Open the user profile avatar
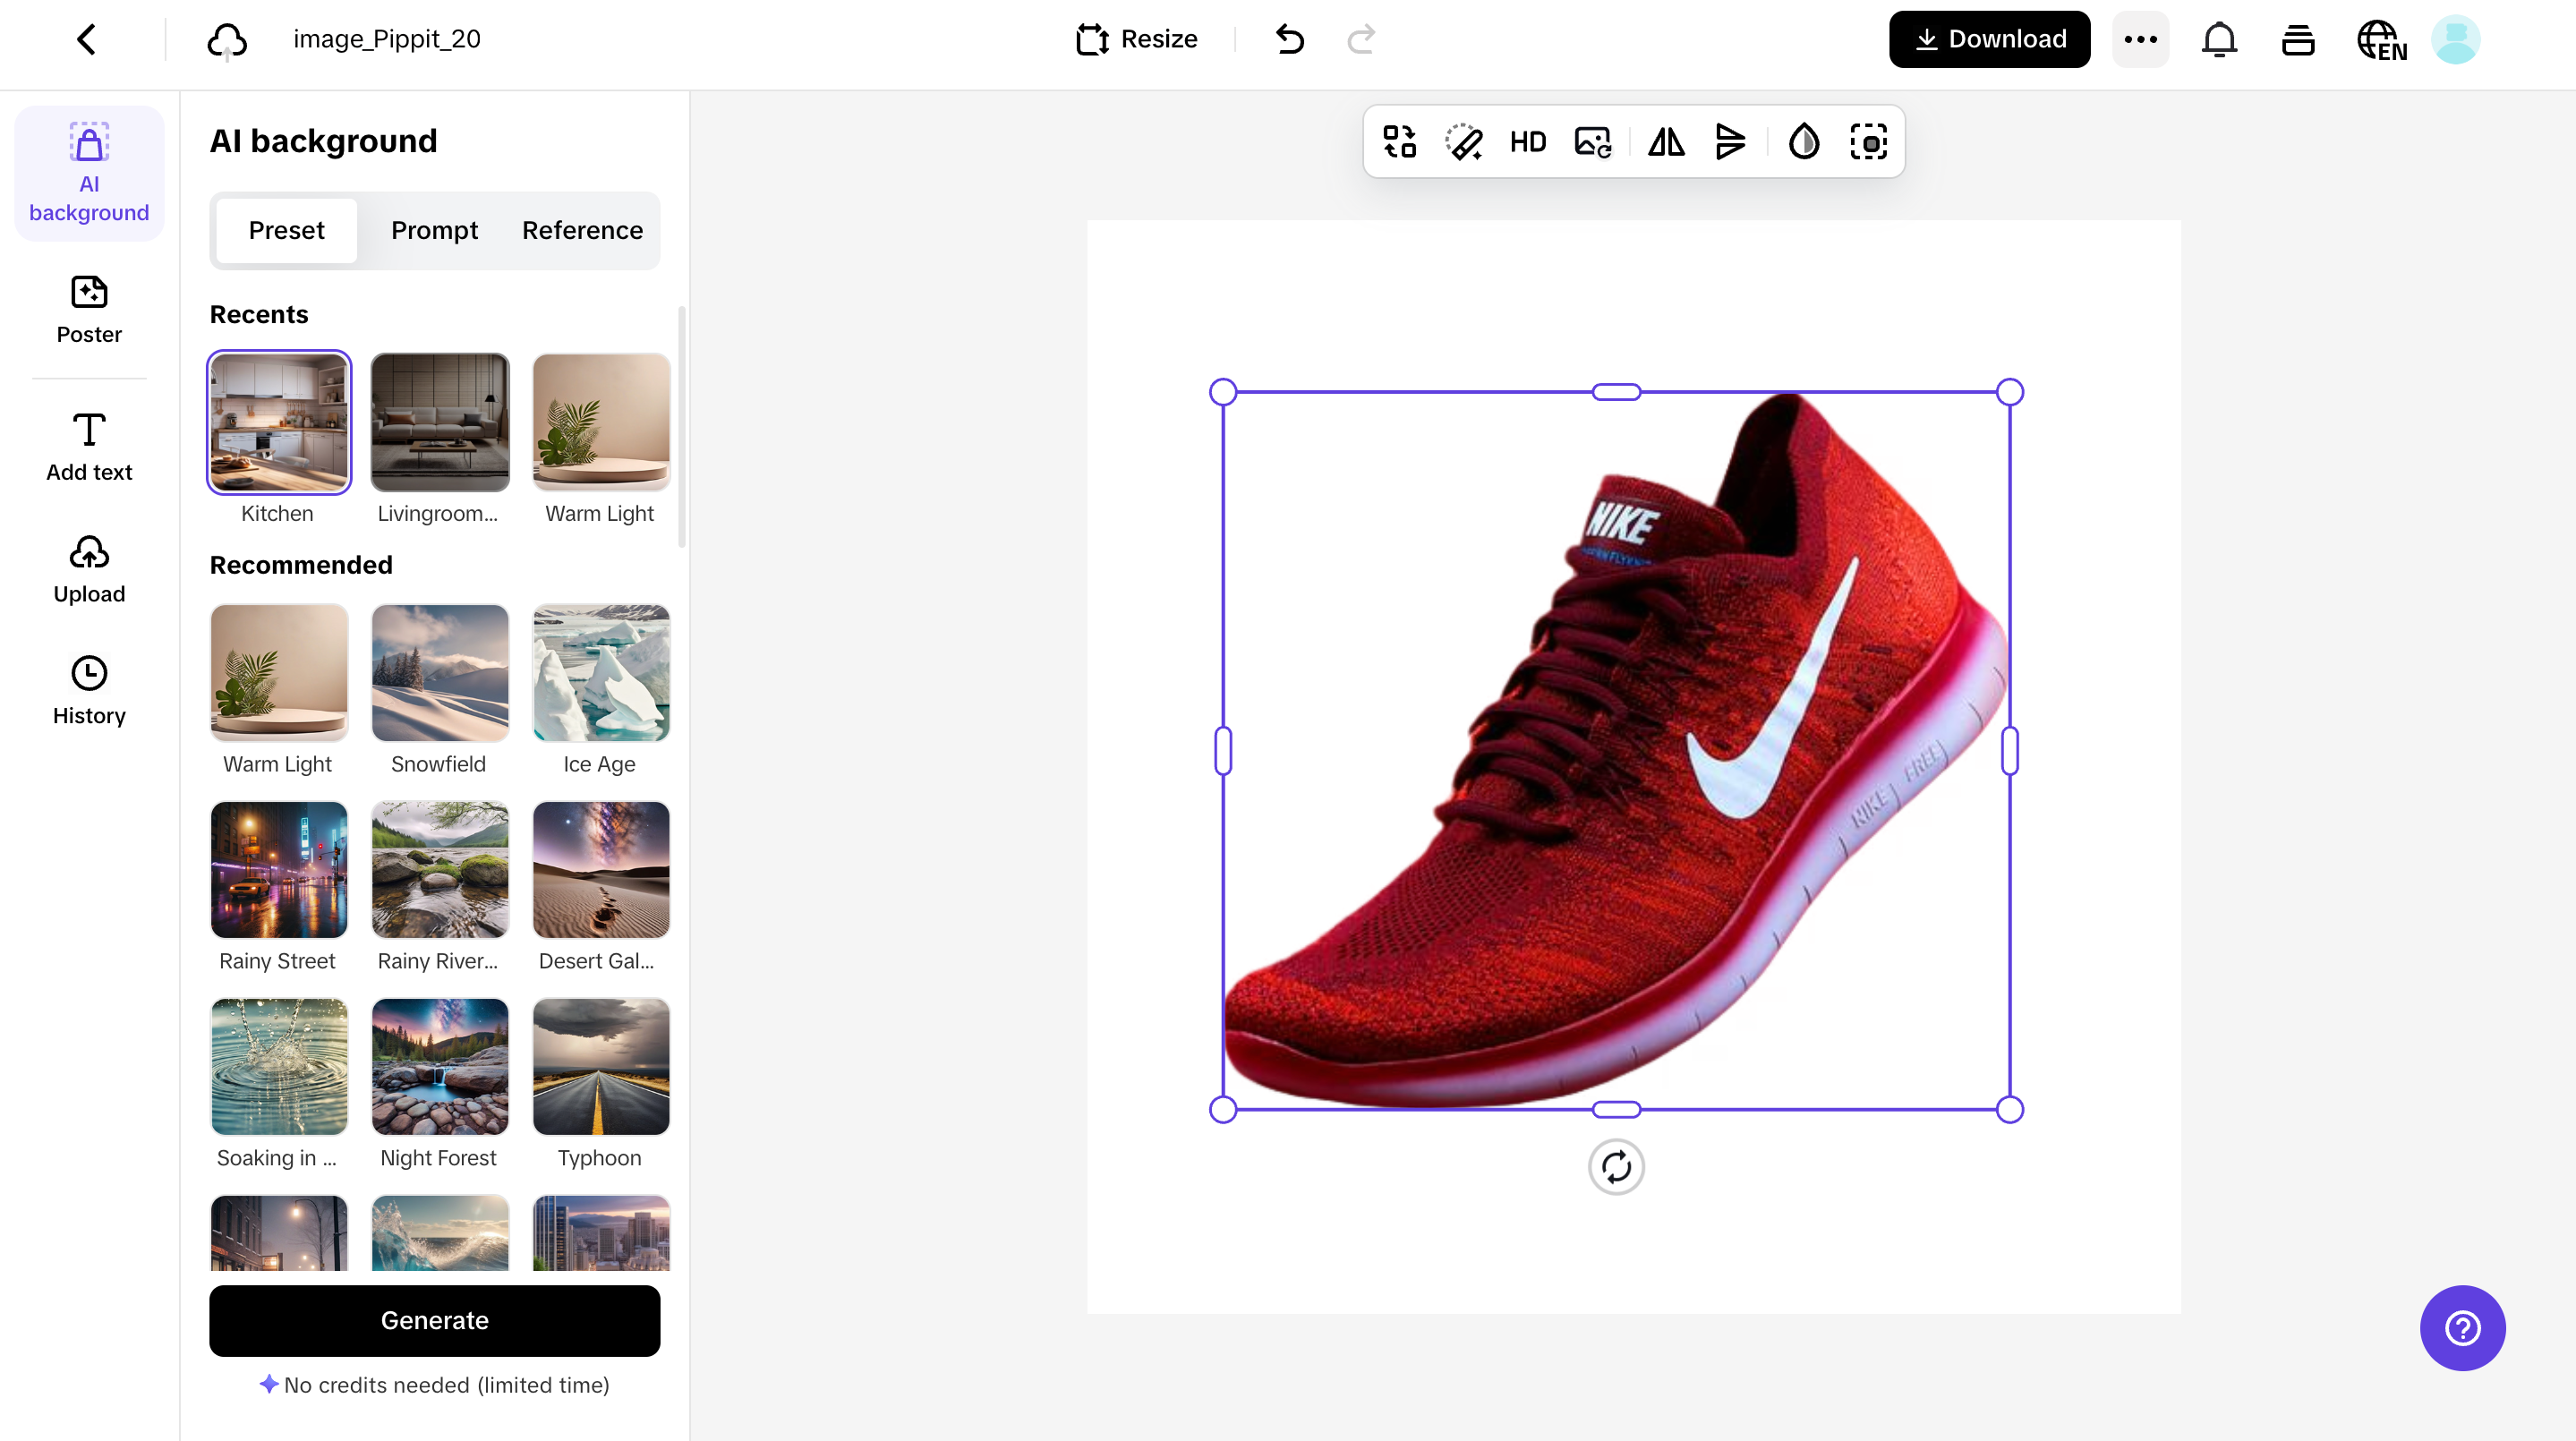This screenshot has width=2576, height=1441. tap(2456, 39)
